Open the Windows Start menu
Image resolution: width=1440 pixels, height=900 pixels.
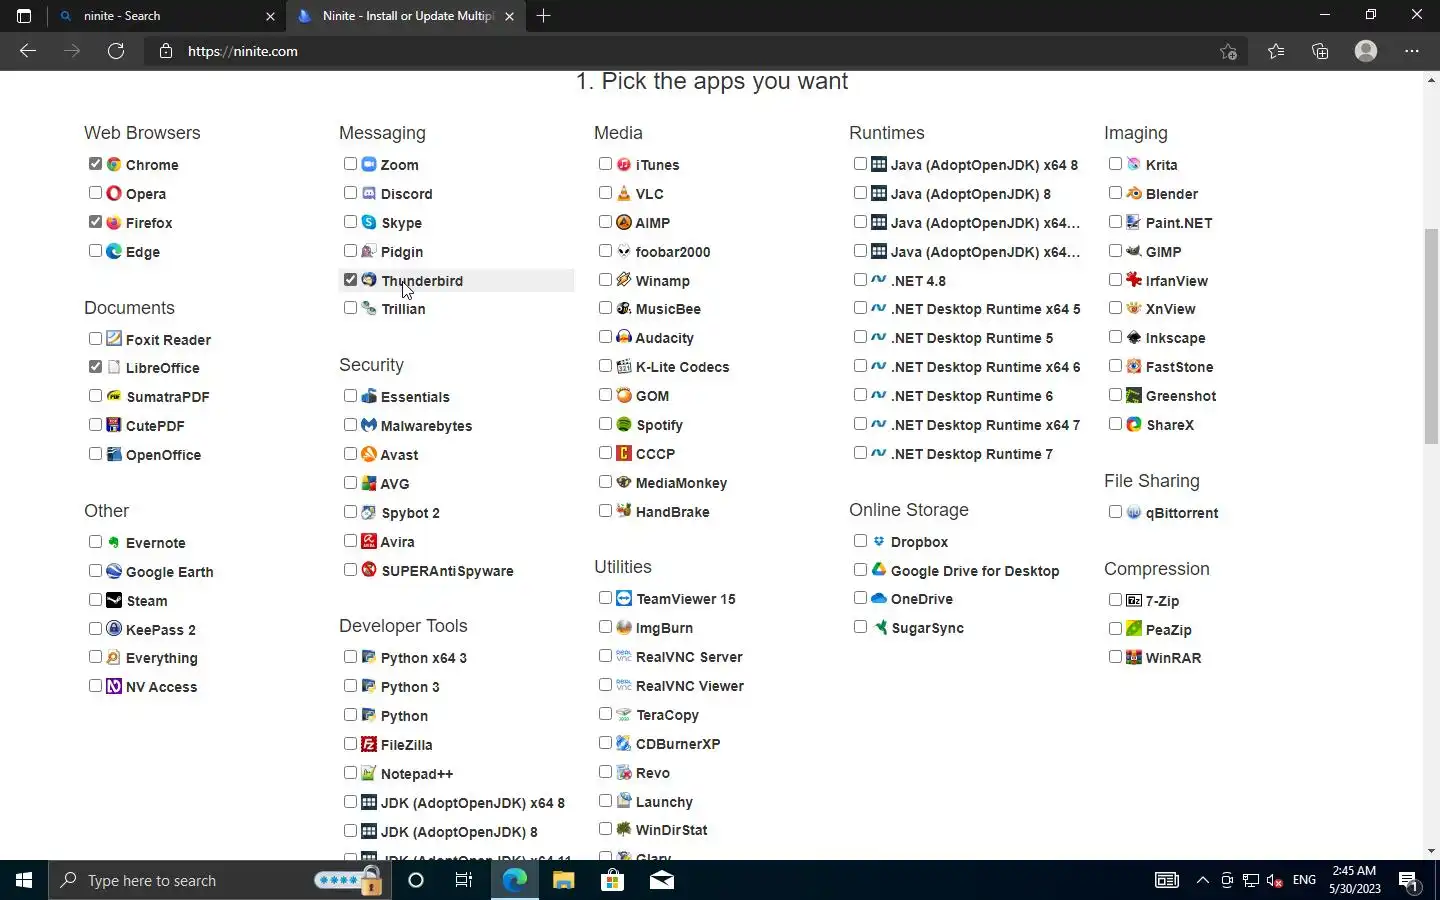click(x=24, y=880)
